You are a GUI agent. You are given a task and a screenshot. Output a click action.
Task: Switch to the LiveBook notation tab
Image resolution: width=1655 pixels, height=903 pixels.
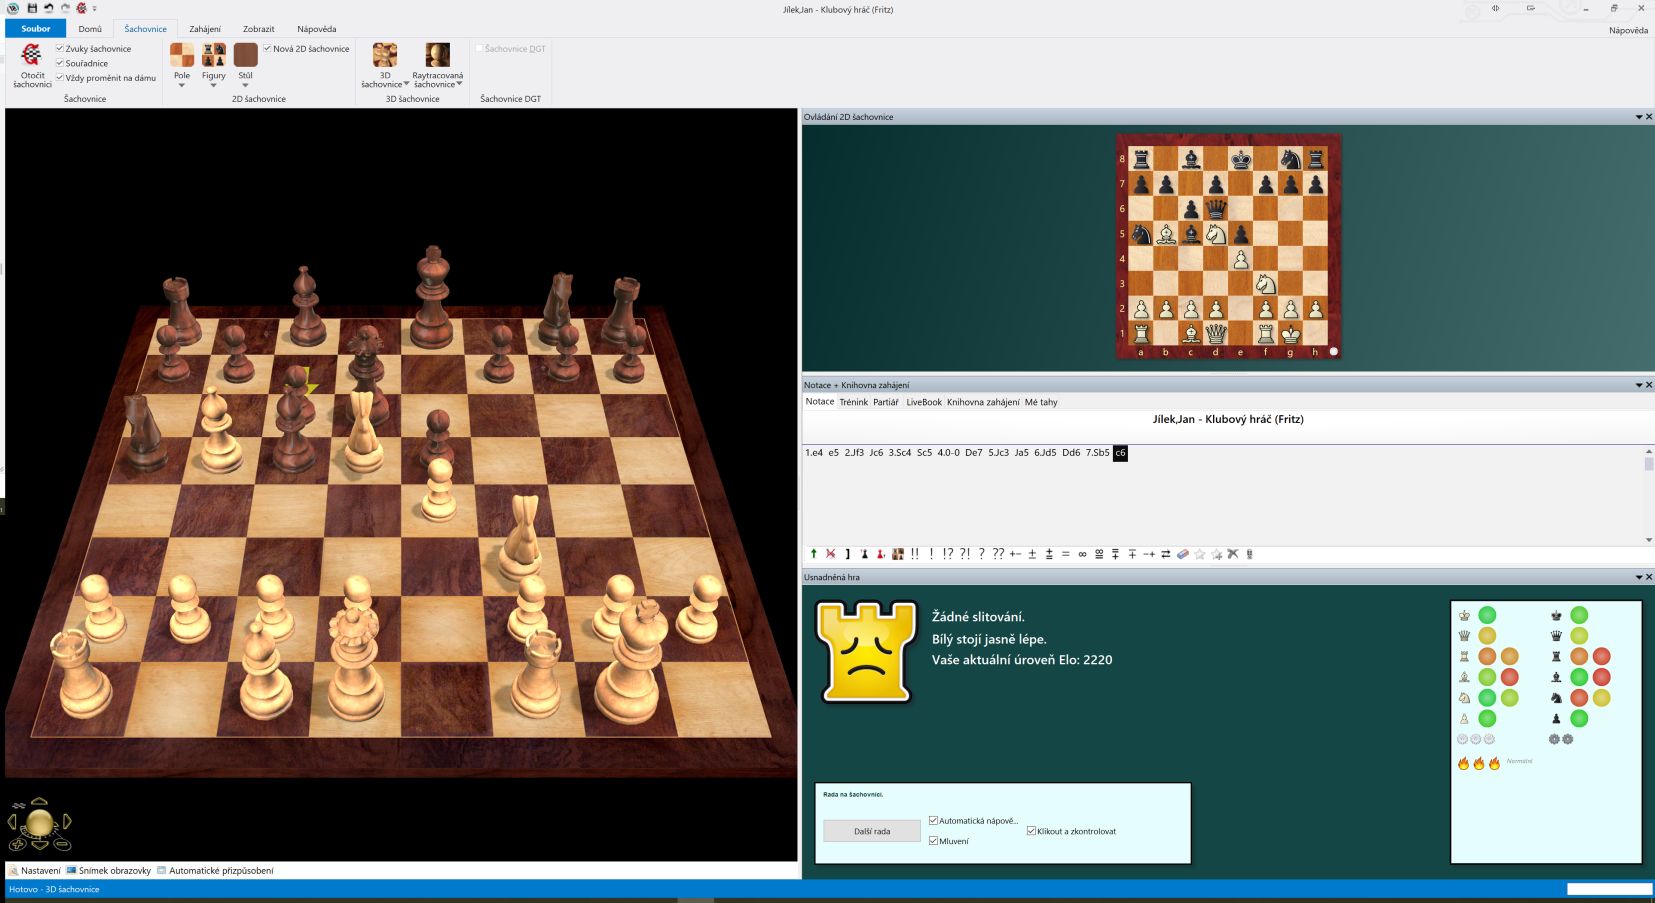pyautogui.click(x=924, y=402)
